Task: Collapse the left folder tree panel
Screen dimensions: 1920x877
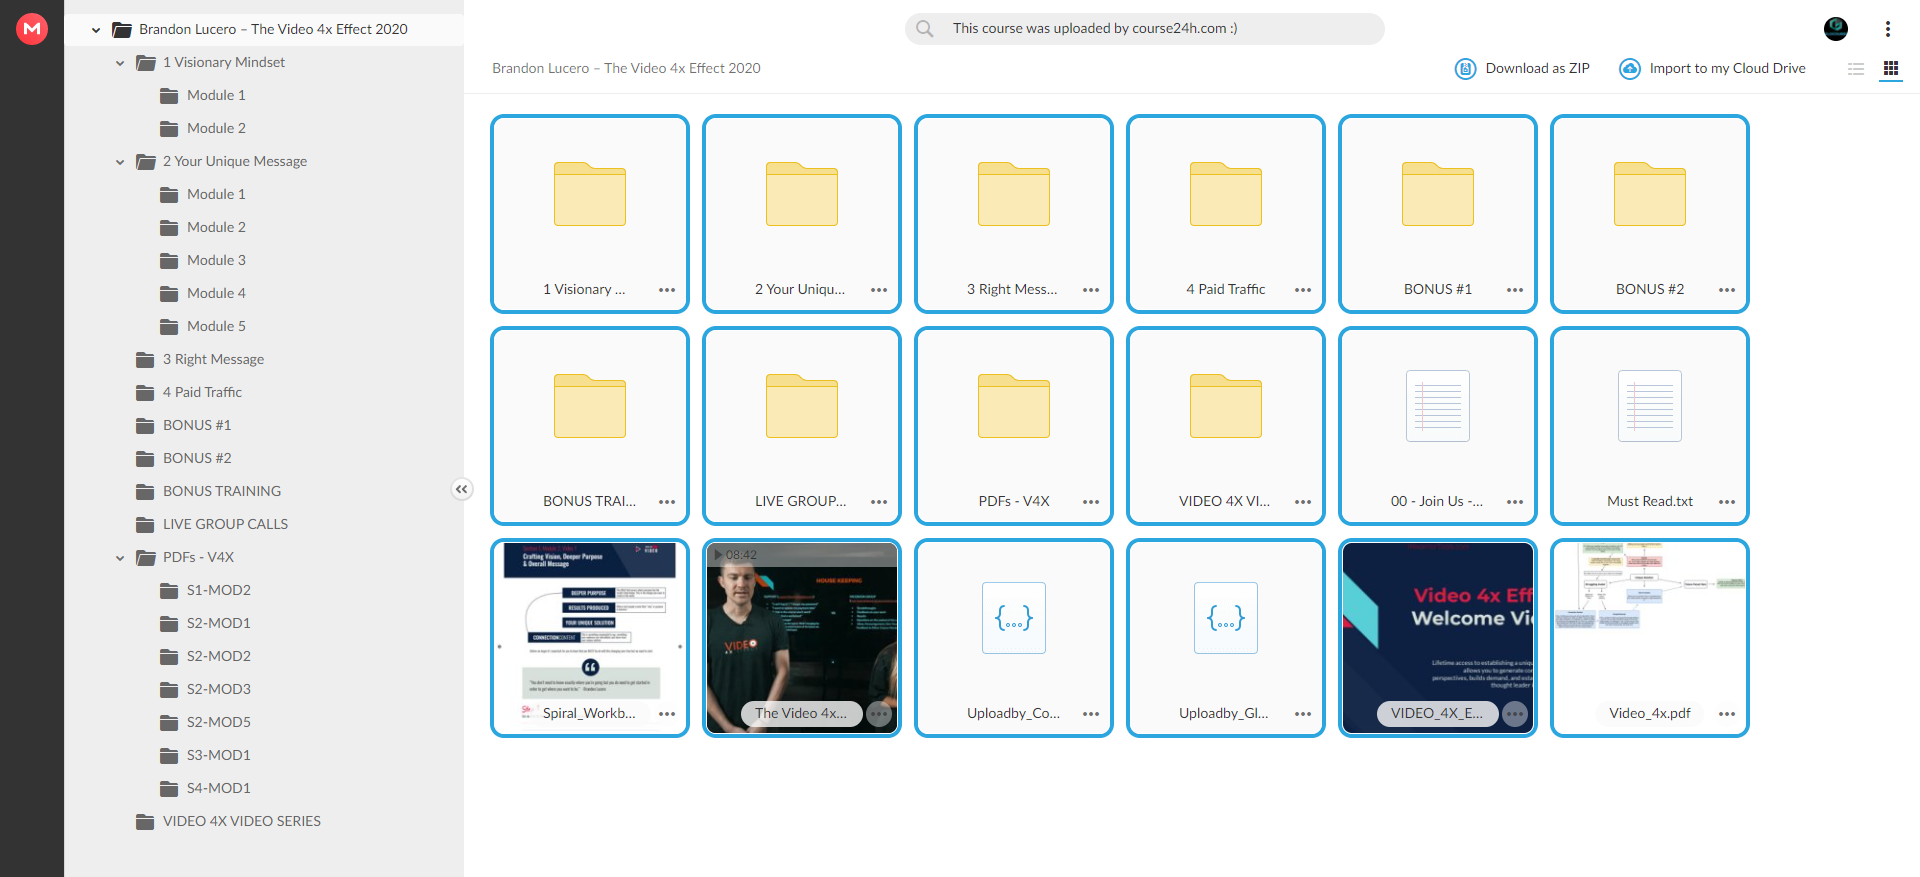Action: (461, 489)
